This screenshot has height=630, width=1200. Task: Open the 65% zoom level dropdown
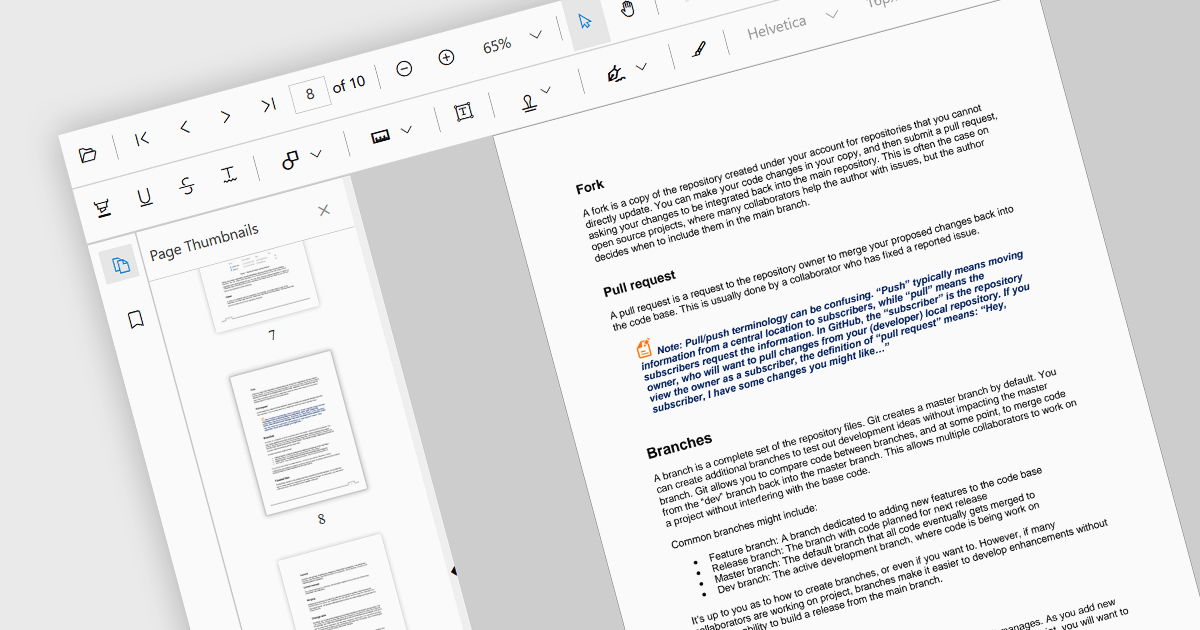coord(535,34)
